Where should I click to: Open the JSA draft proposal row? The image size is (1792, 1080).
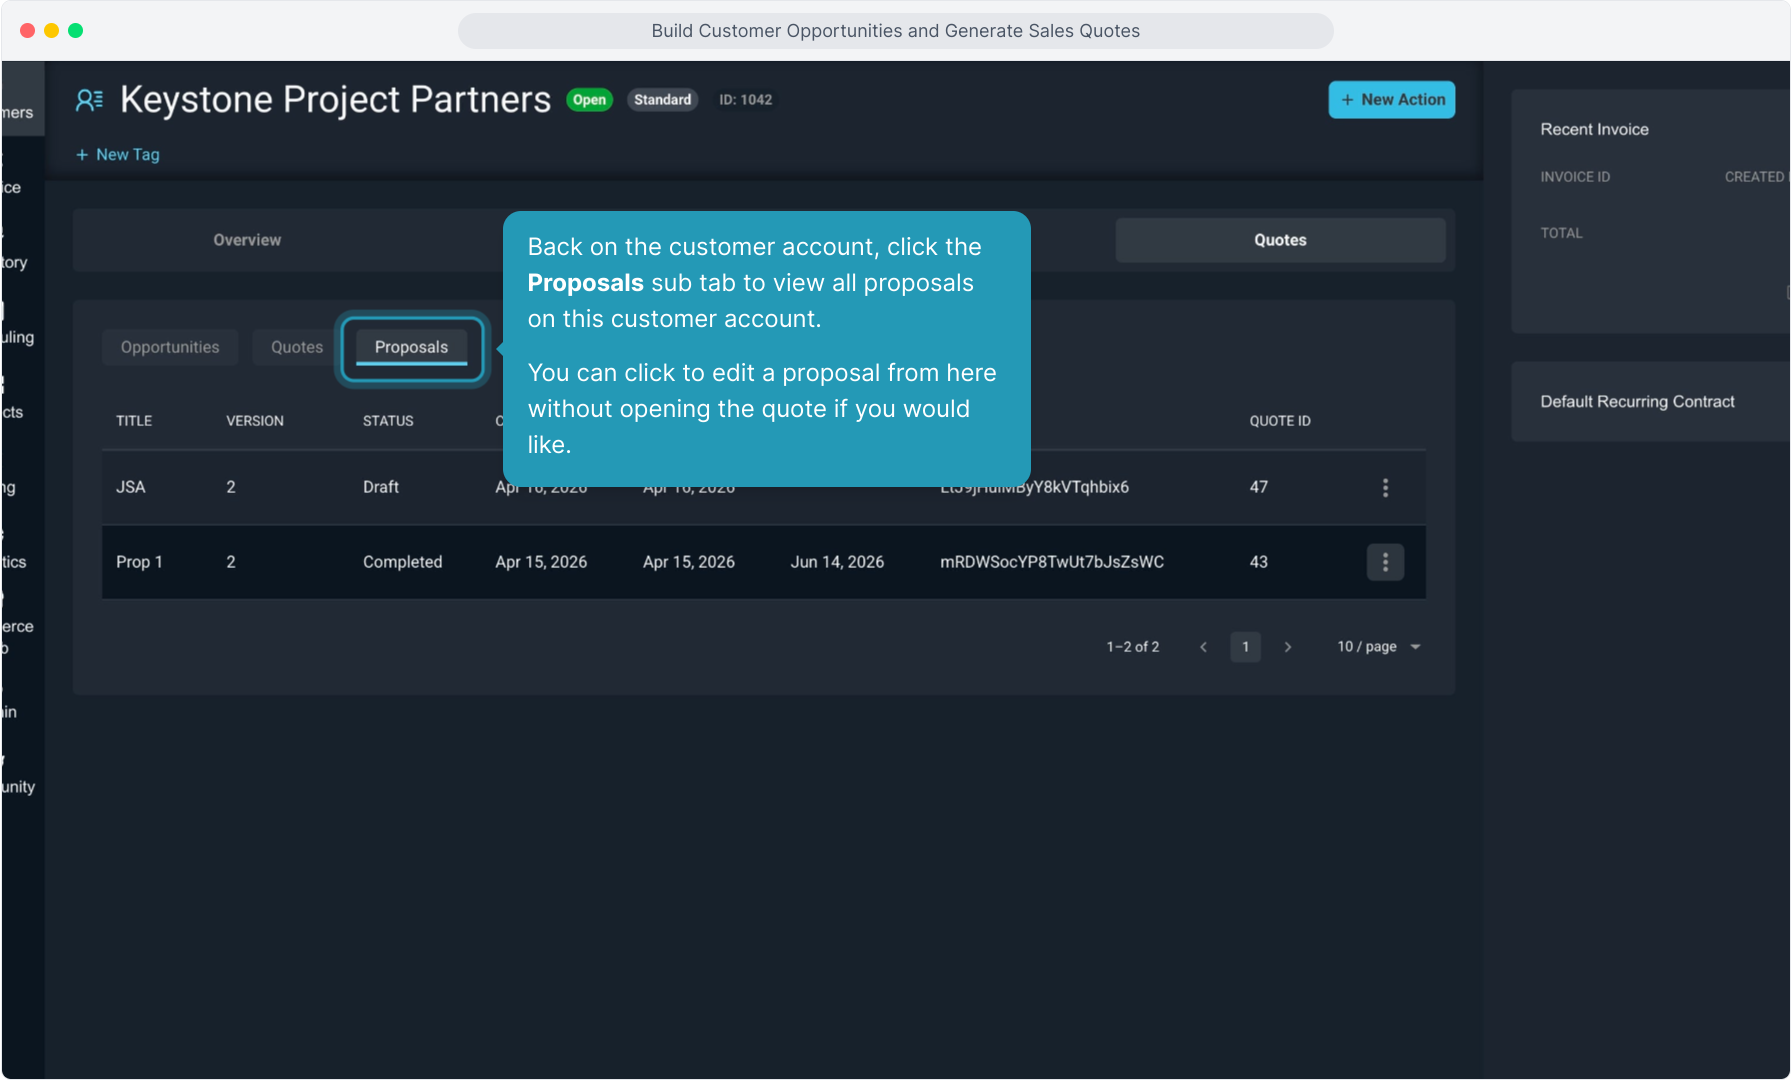point(131,487)
